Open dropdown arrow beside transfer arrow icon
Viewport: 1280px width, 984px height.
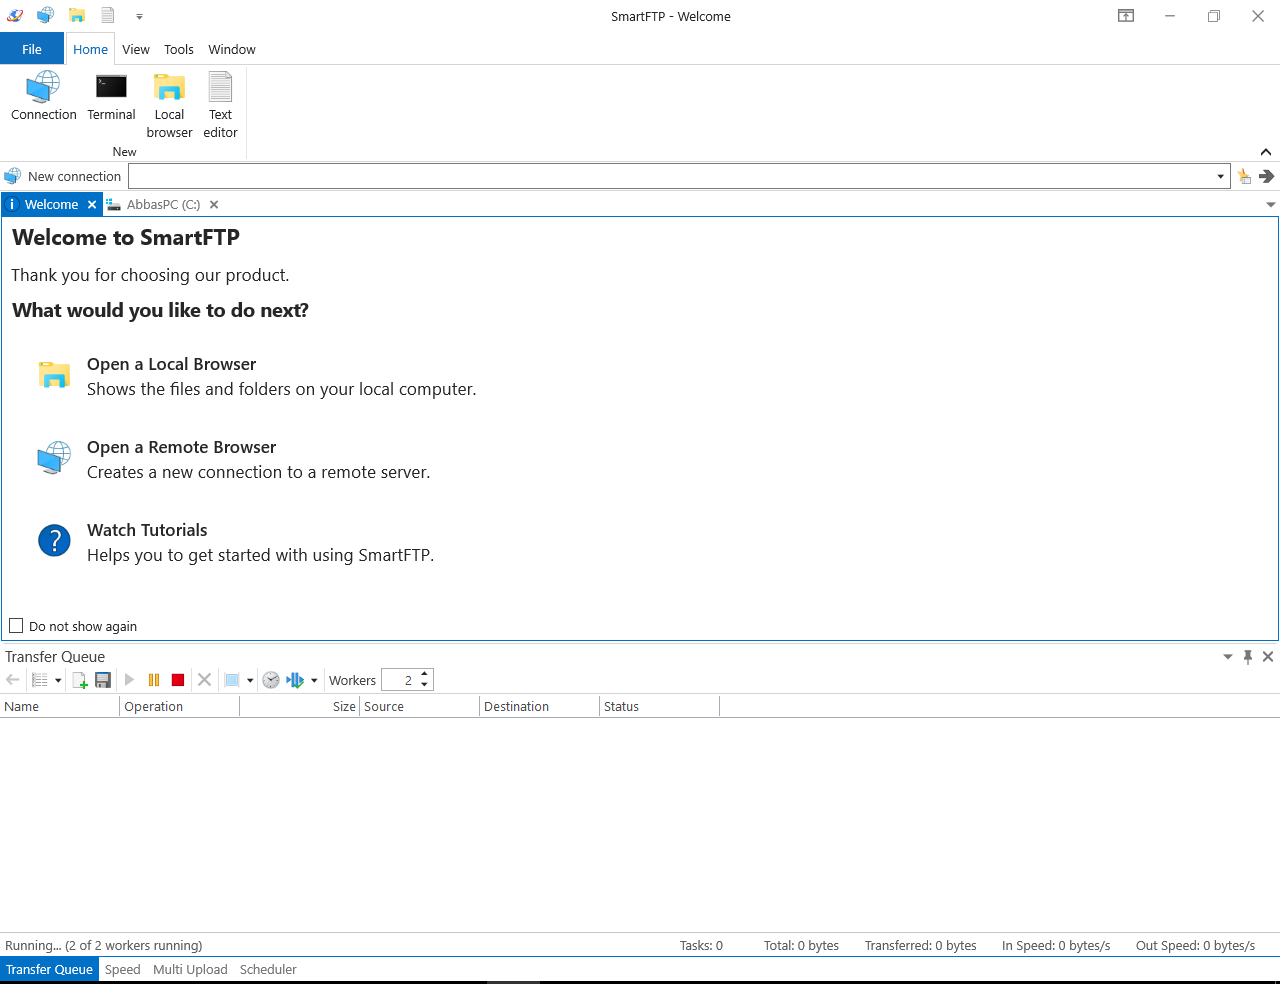click(x=314, y=681)
